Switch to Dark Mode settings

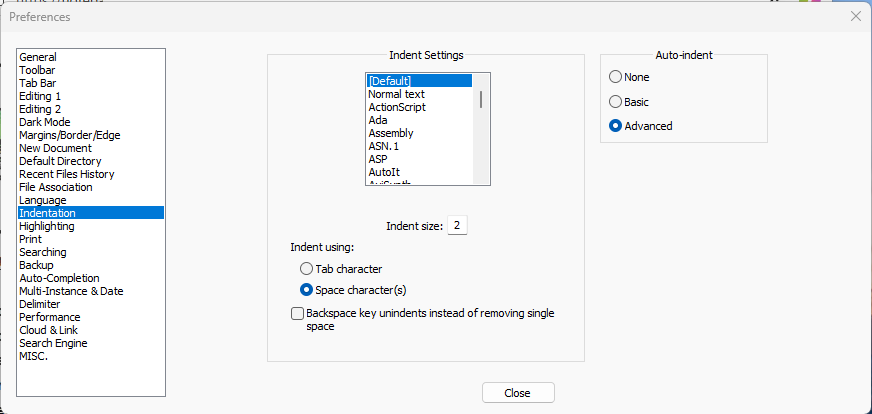[x=45, y=122]
